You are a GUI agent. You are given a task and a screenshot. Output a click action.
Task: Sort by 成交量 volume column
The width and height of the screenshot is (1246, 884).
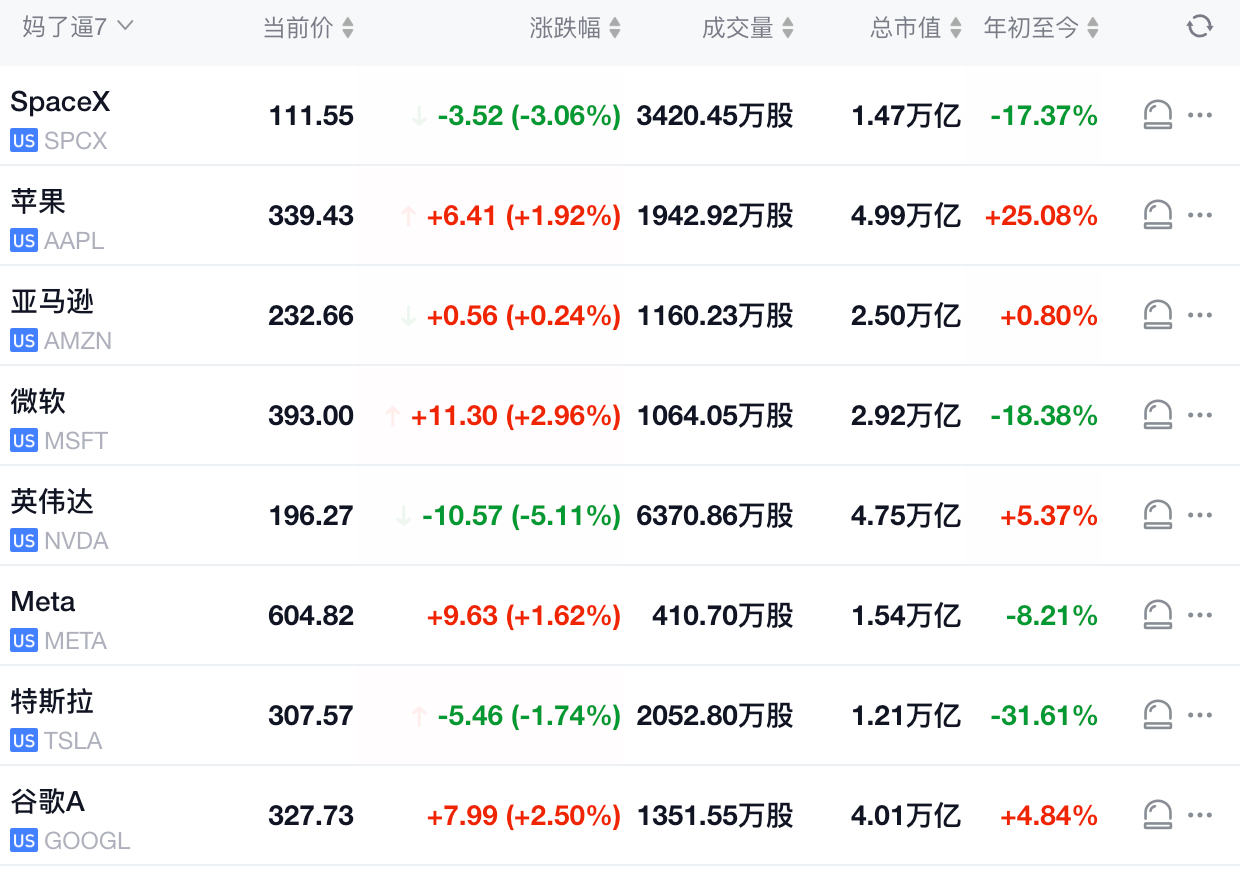coord(748,28)
